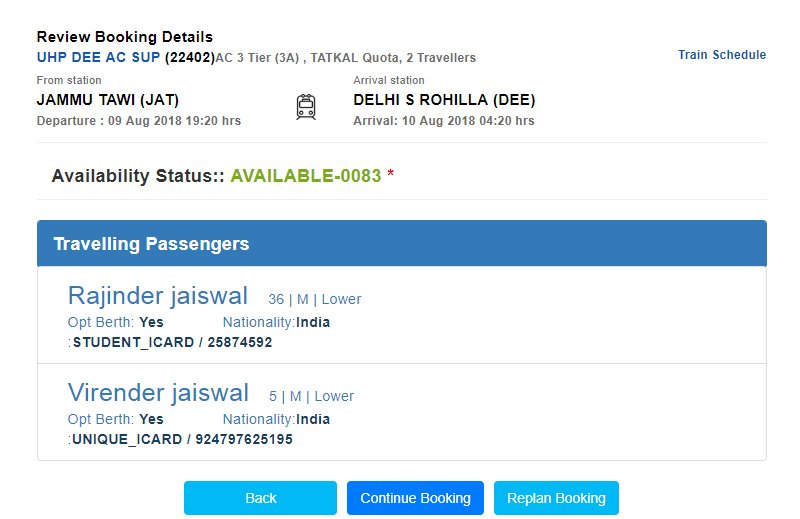Click Rajinder's 36 | M | Lower details
The height and width of the screenshot is (519, 800).
[314, 299]
